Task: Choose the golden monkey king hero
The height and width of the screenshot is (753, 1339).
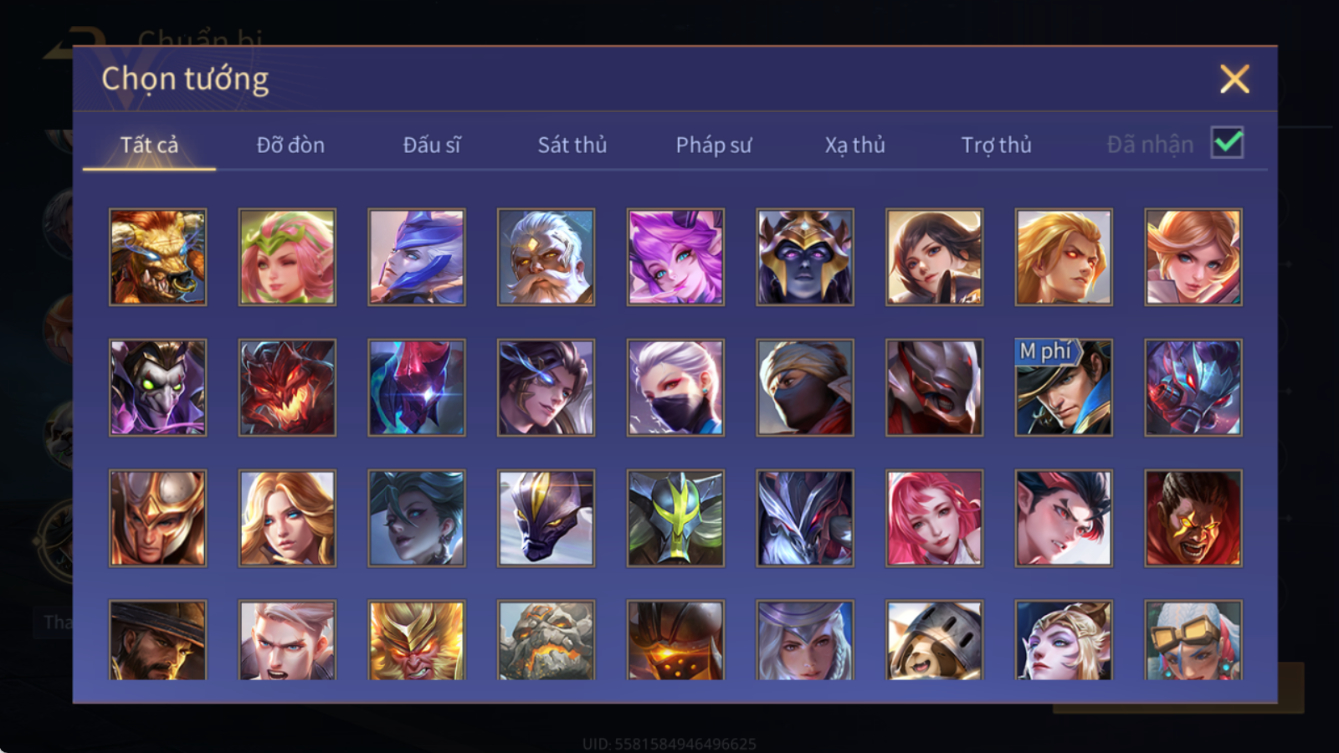Action: coord(416,640)
